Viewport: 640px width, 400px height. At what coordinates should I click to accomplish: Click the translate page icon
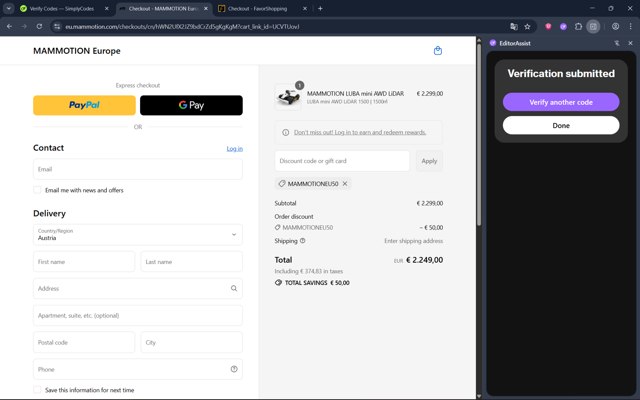coord(514,27)
